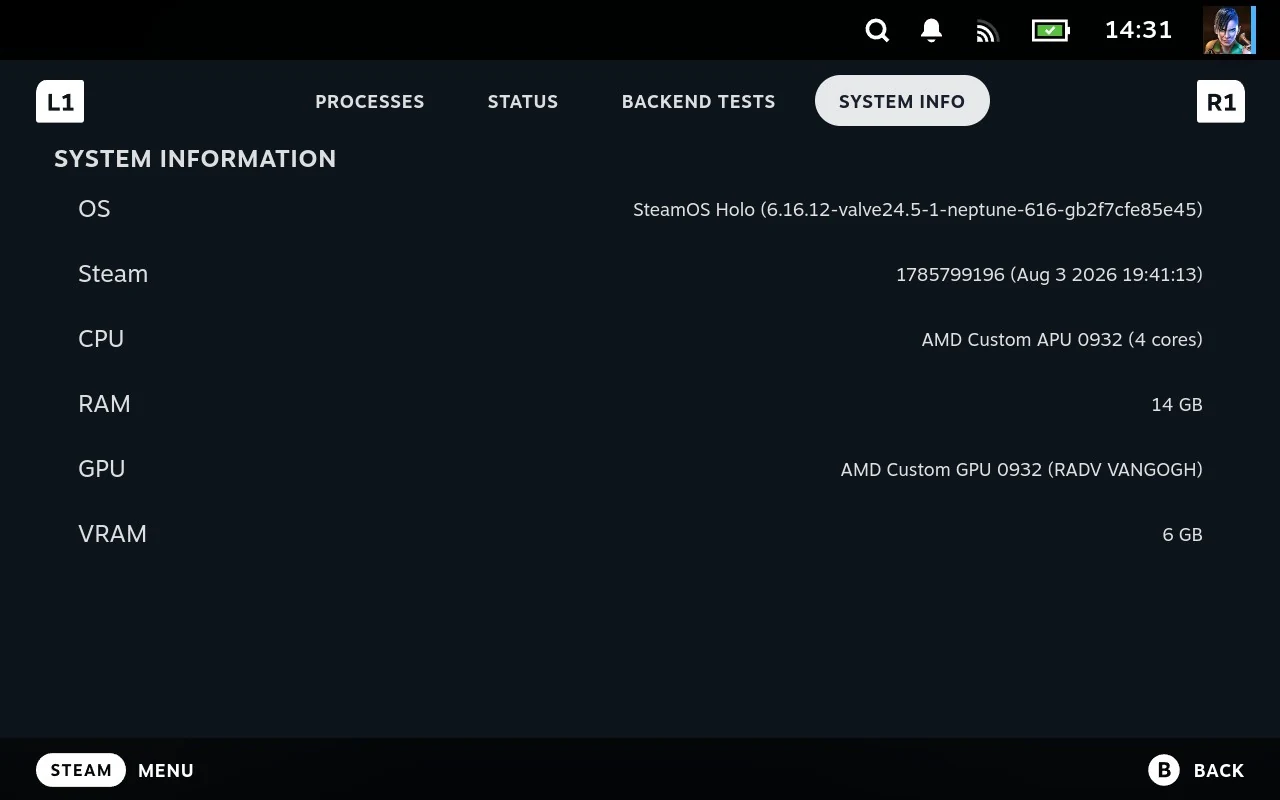Click the SteamOS Holo version string
This screenshot has width=1280, height=800.
918,210
